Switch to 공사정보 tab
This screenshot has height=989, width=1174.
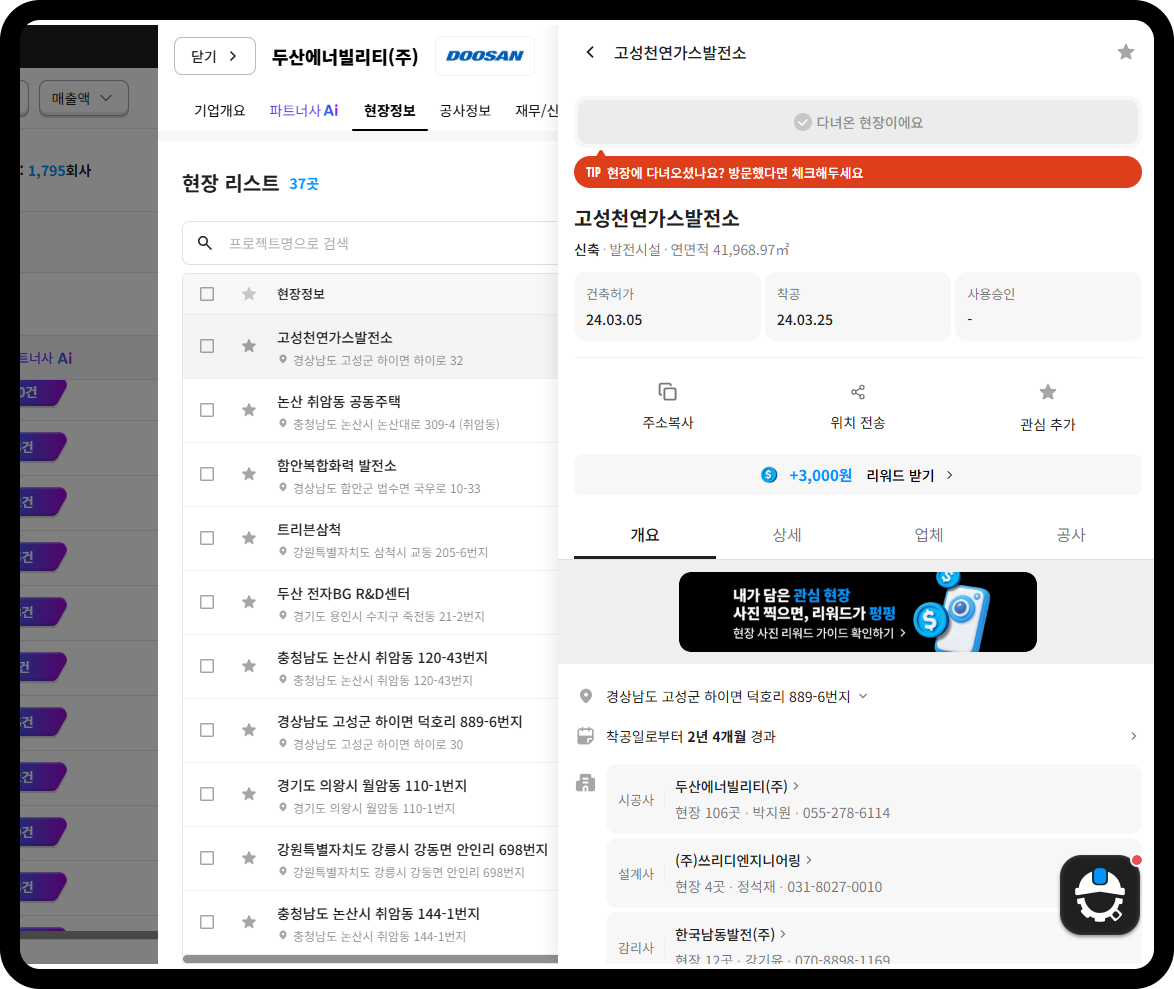[x=465, y=111]
